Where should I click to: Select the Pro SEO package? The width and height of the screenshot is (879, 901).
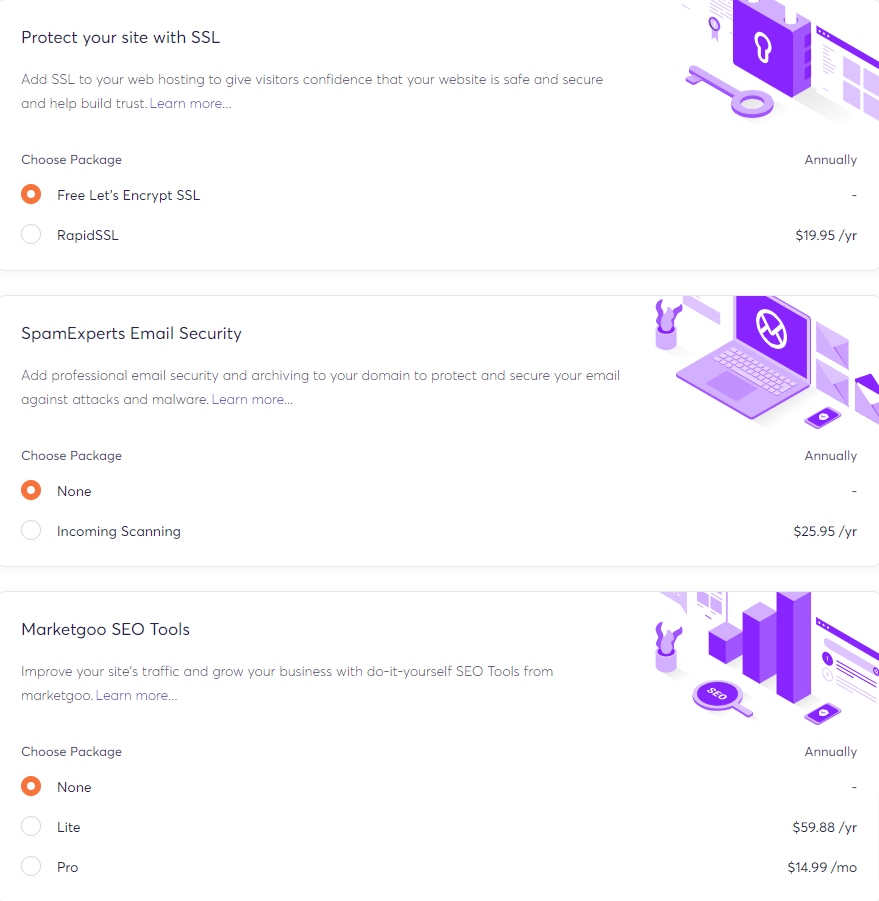point(30,866)
